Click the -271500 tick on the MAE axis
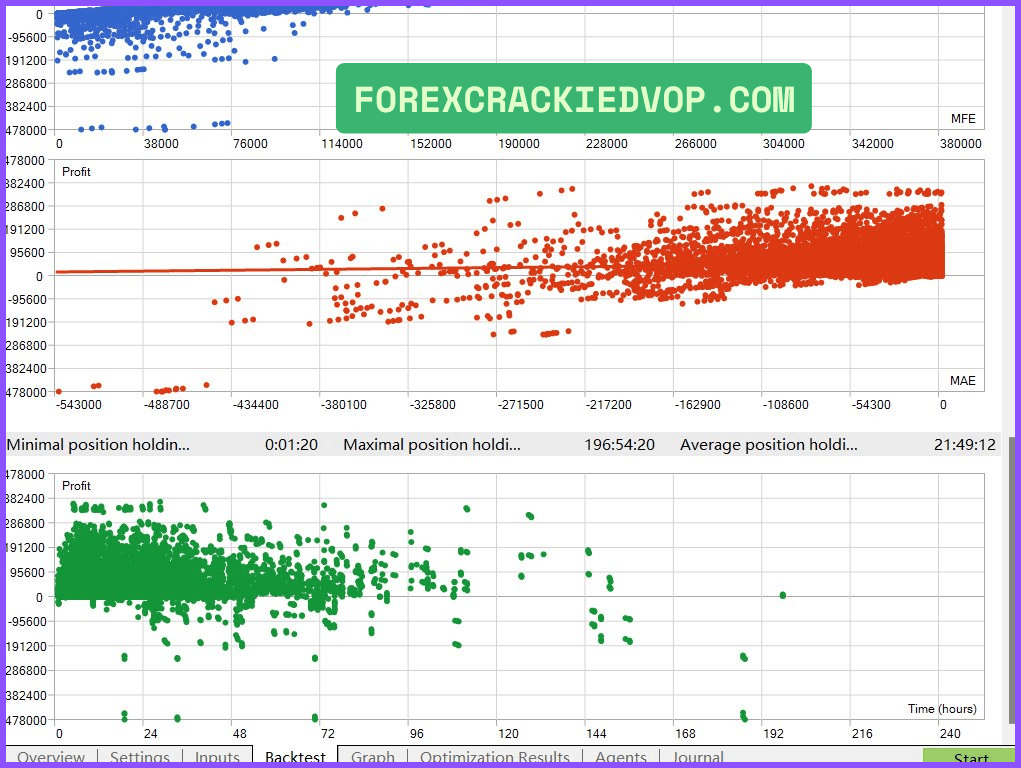Viewport: 1021px width, 768px height. click(x=521, y=405)
